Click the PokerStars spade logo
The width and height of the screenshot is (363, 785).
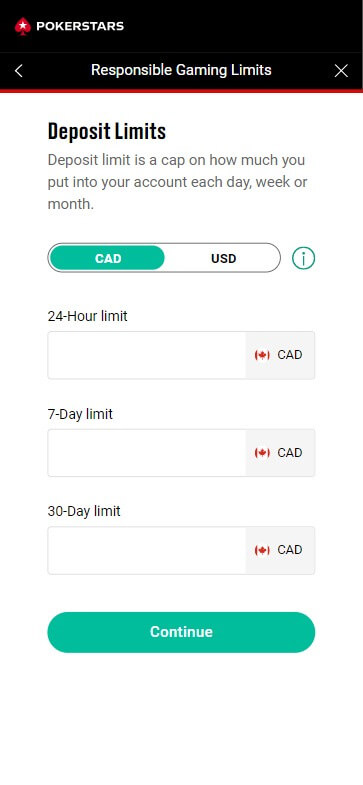[23, 26]
